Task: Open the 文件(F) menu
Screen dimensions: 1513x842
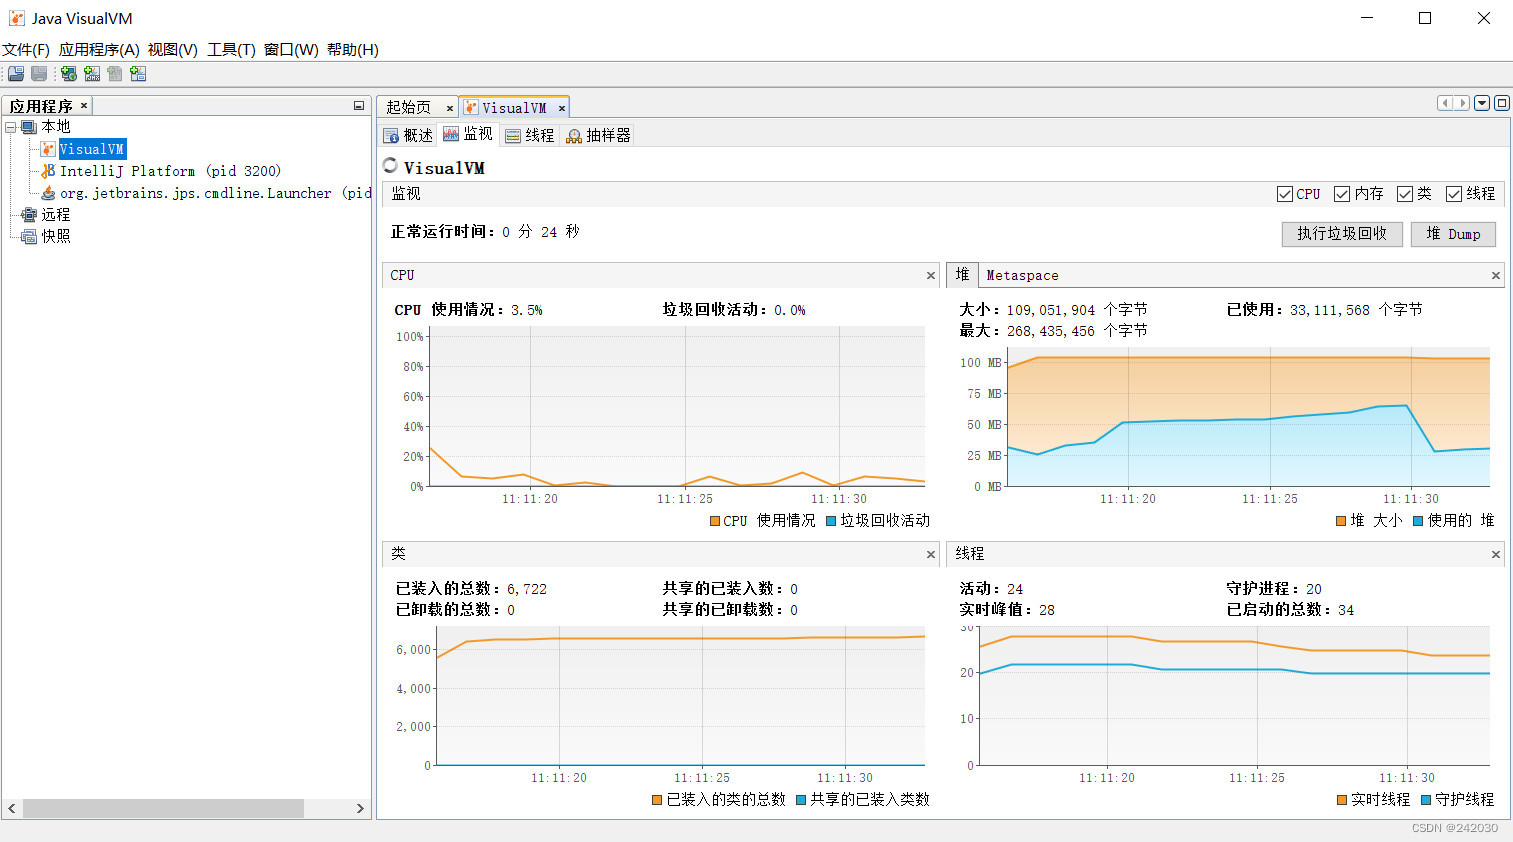Action: coord(26,49)
